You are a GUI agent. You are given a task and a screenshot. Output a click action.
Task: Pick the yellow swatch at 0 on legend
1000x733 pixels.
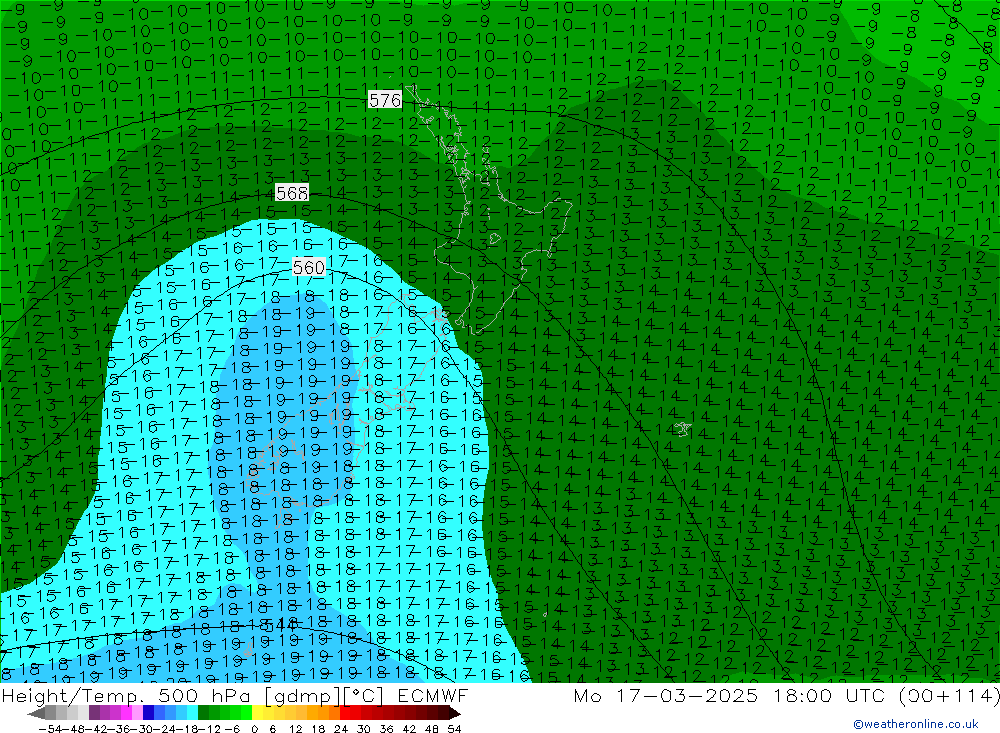258,713
